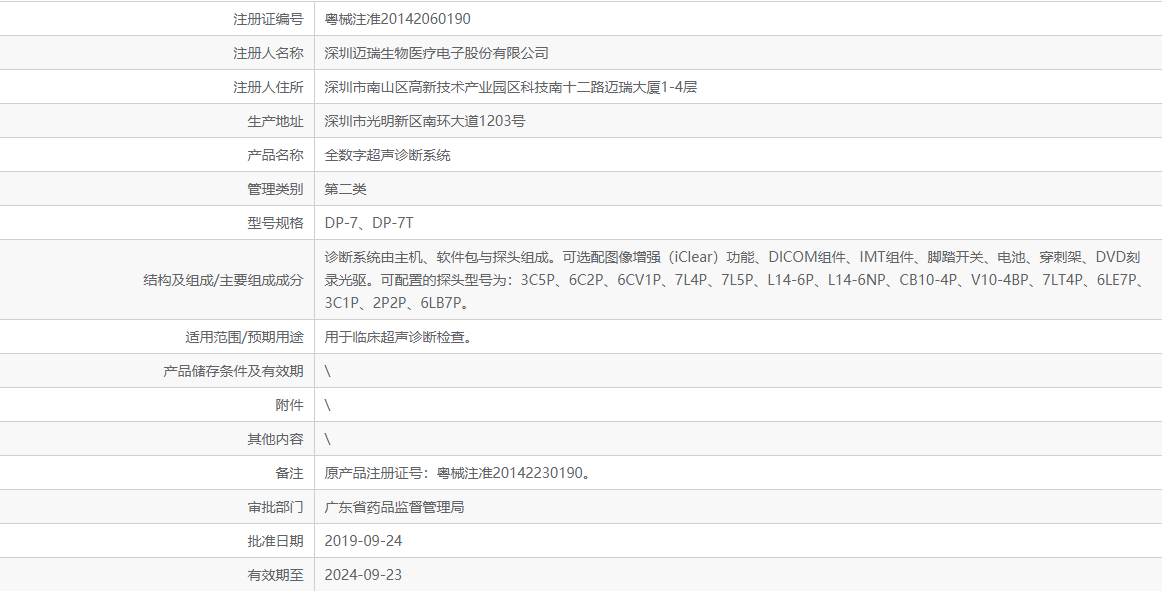Select the label 结构及组成/主要组成成分

(223, 280)
